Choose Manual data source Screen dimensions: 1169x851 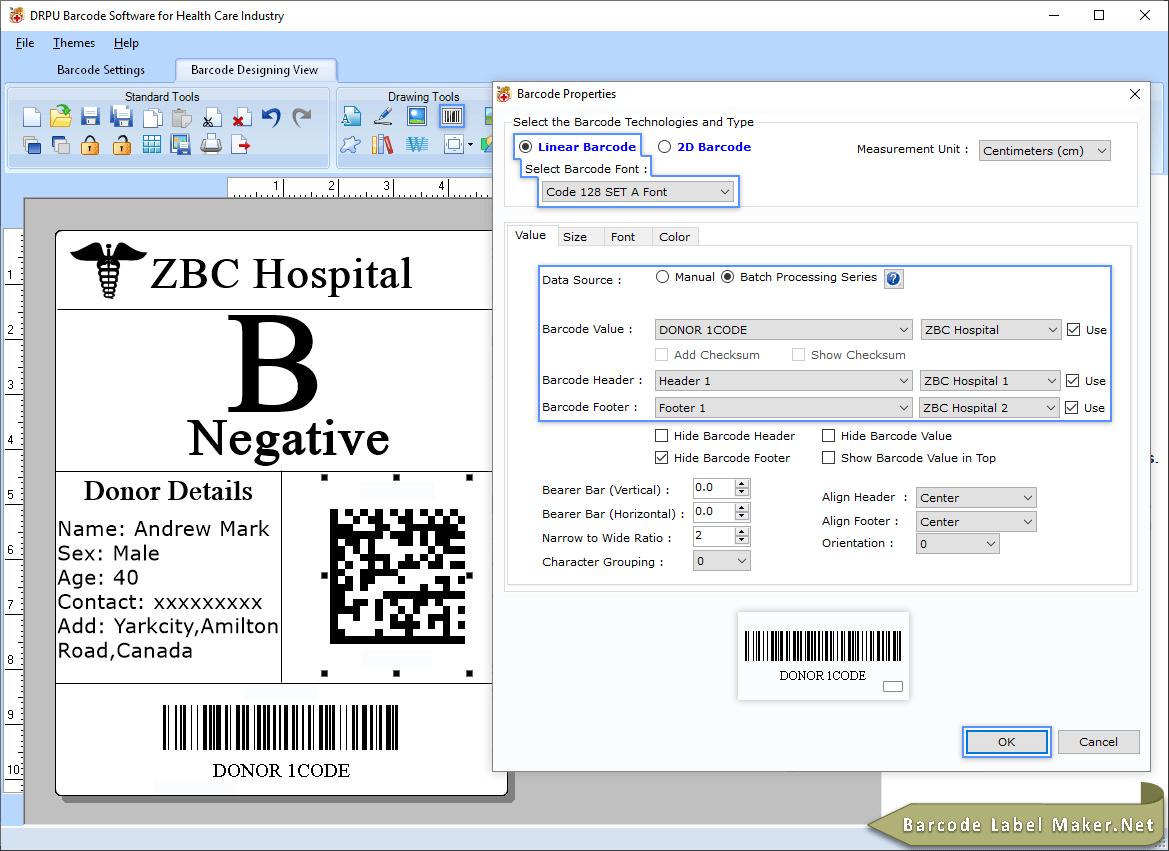click(662, 277)
